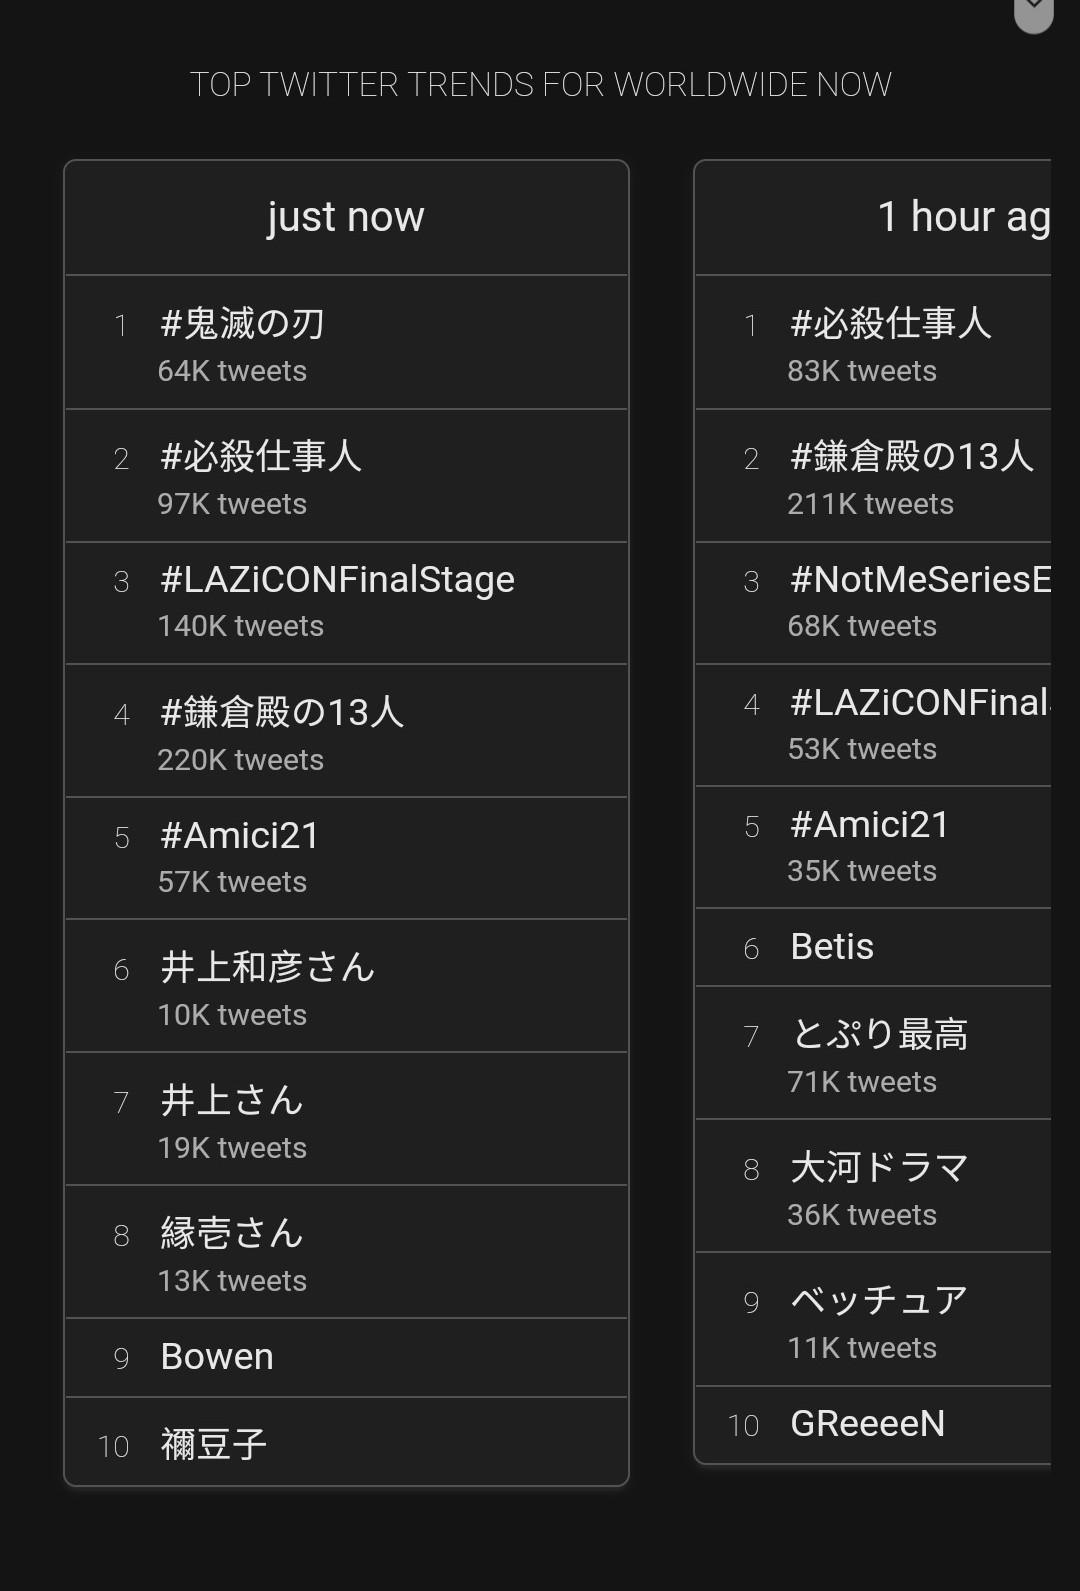Viewport: 1080px width, 1591px height.
Task: Open the #LAZiCONFinalStage trend in just now
Action: pyautogui.click(x=337, y=580)
